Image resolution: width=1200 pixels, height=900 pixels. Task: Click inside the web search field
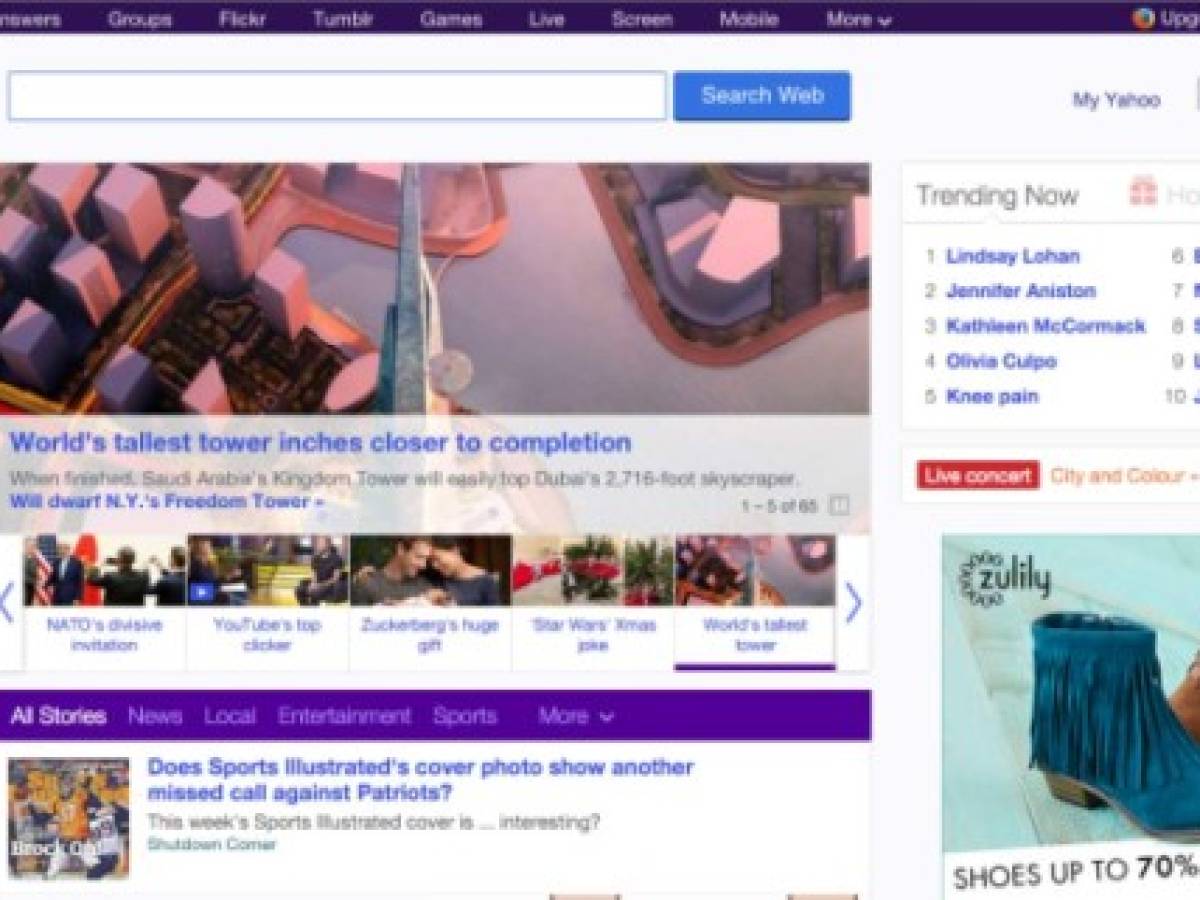coord(337,96)
